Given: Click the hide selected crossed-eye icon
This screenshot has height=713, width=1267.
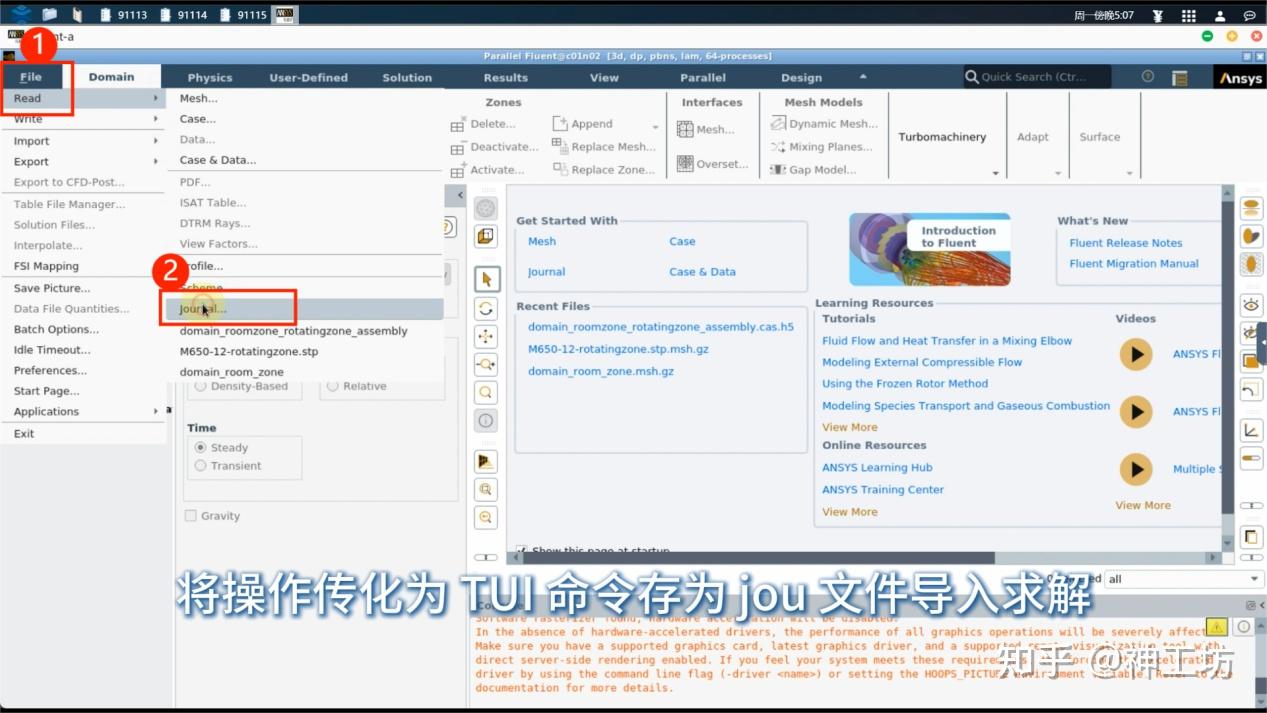Looking at the screenshot, I should point(1250,332).
